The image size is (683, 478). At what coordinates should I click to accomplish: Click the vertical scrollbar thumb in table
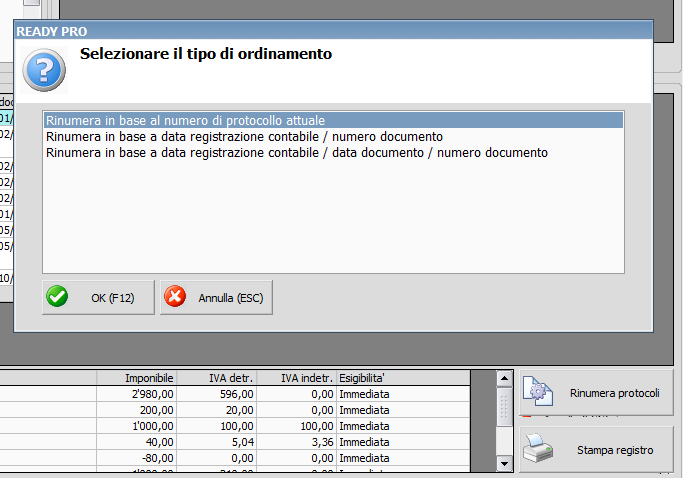pyautogui.click(x=504, y=406)
